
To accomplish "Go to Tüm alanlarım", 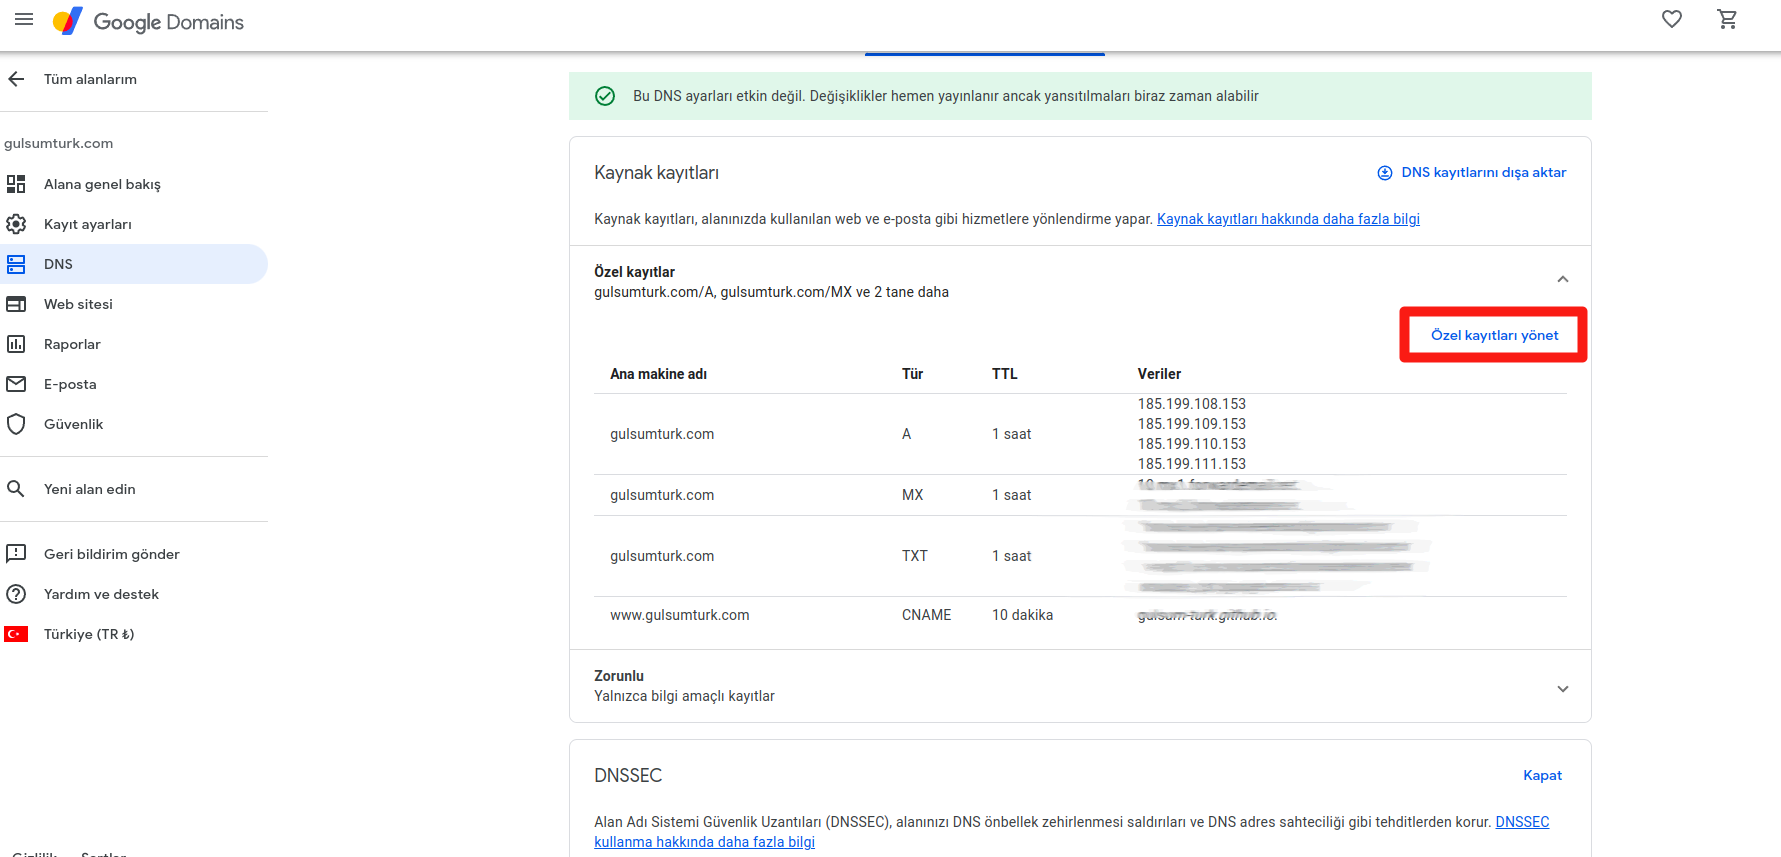I will tap(90, 79).
